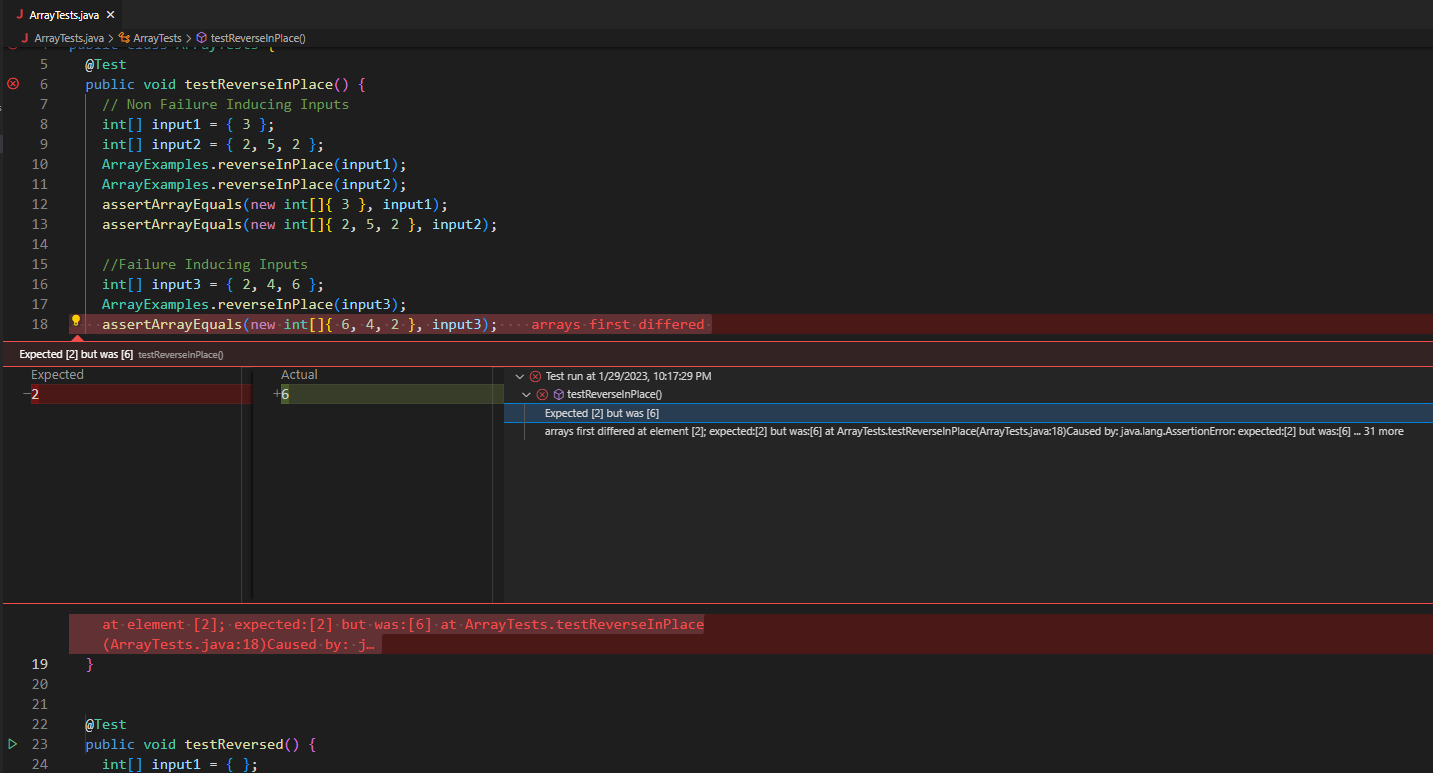Click the Java file icon in the breadcrumb bar

(x=24, y=37)
